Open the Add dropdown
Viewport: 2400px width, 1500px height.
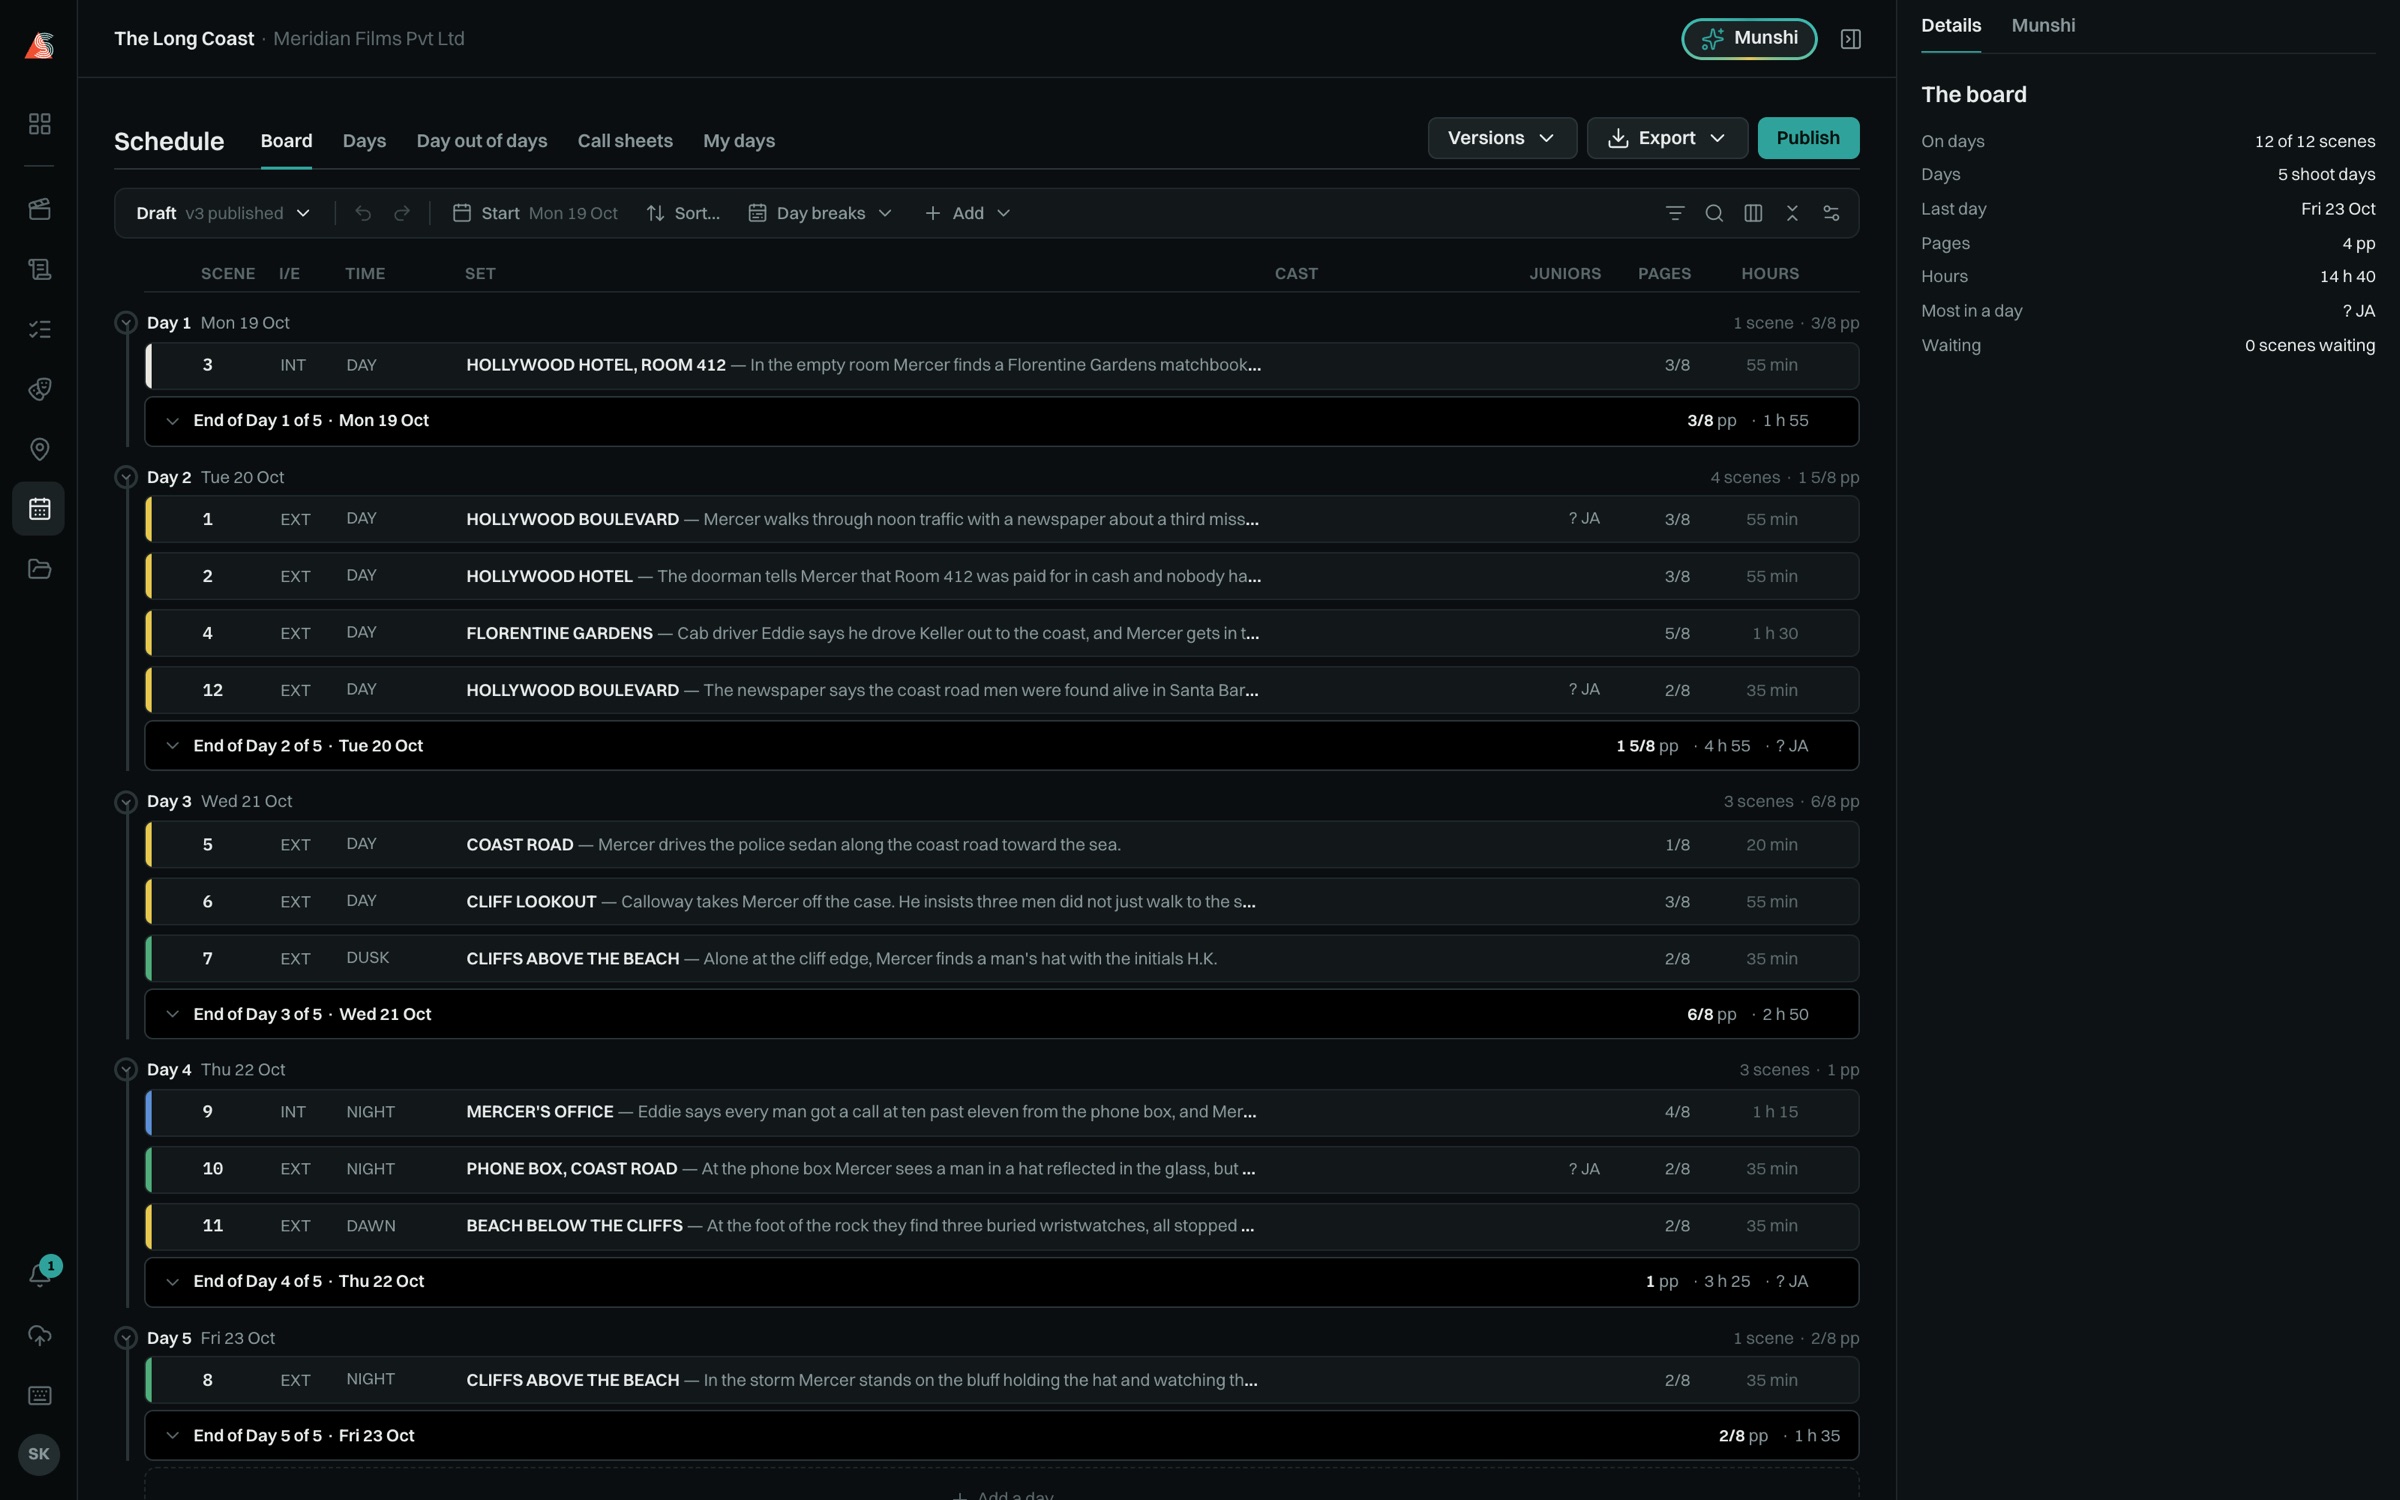pos(968,213)
